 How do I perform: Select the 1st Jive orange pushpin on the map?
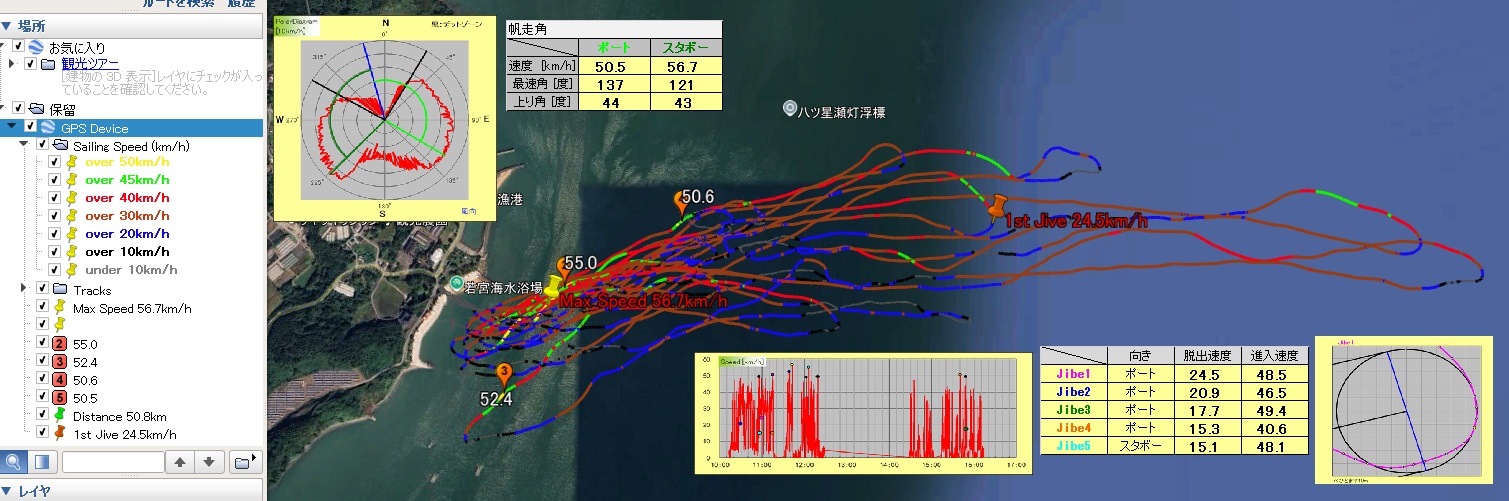(996, 207)
